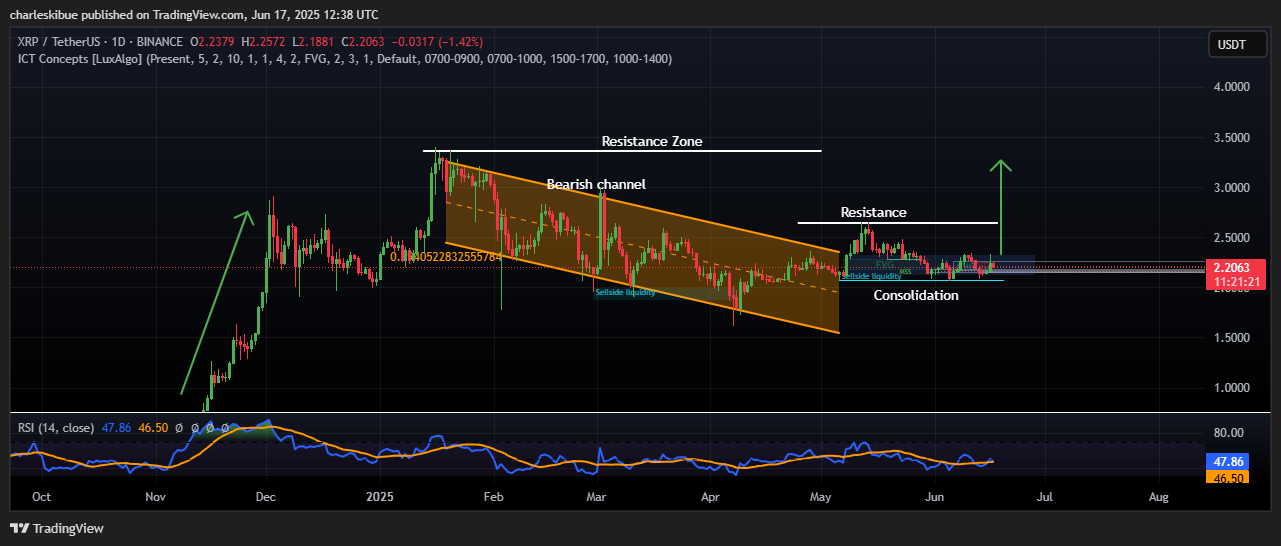Click the 2025 label on the time axis
Viewport: 1281px width, 546px height.
tap(381, 496)
